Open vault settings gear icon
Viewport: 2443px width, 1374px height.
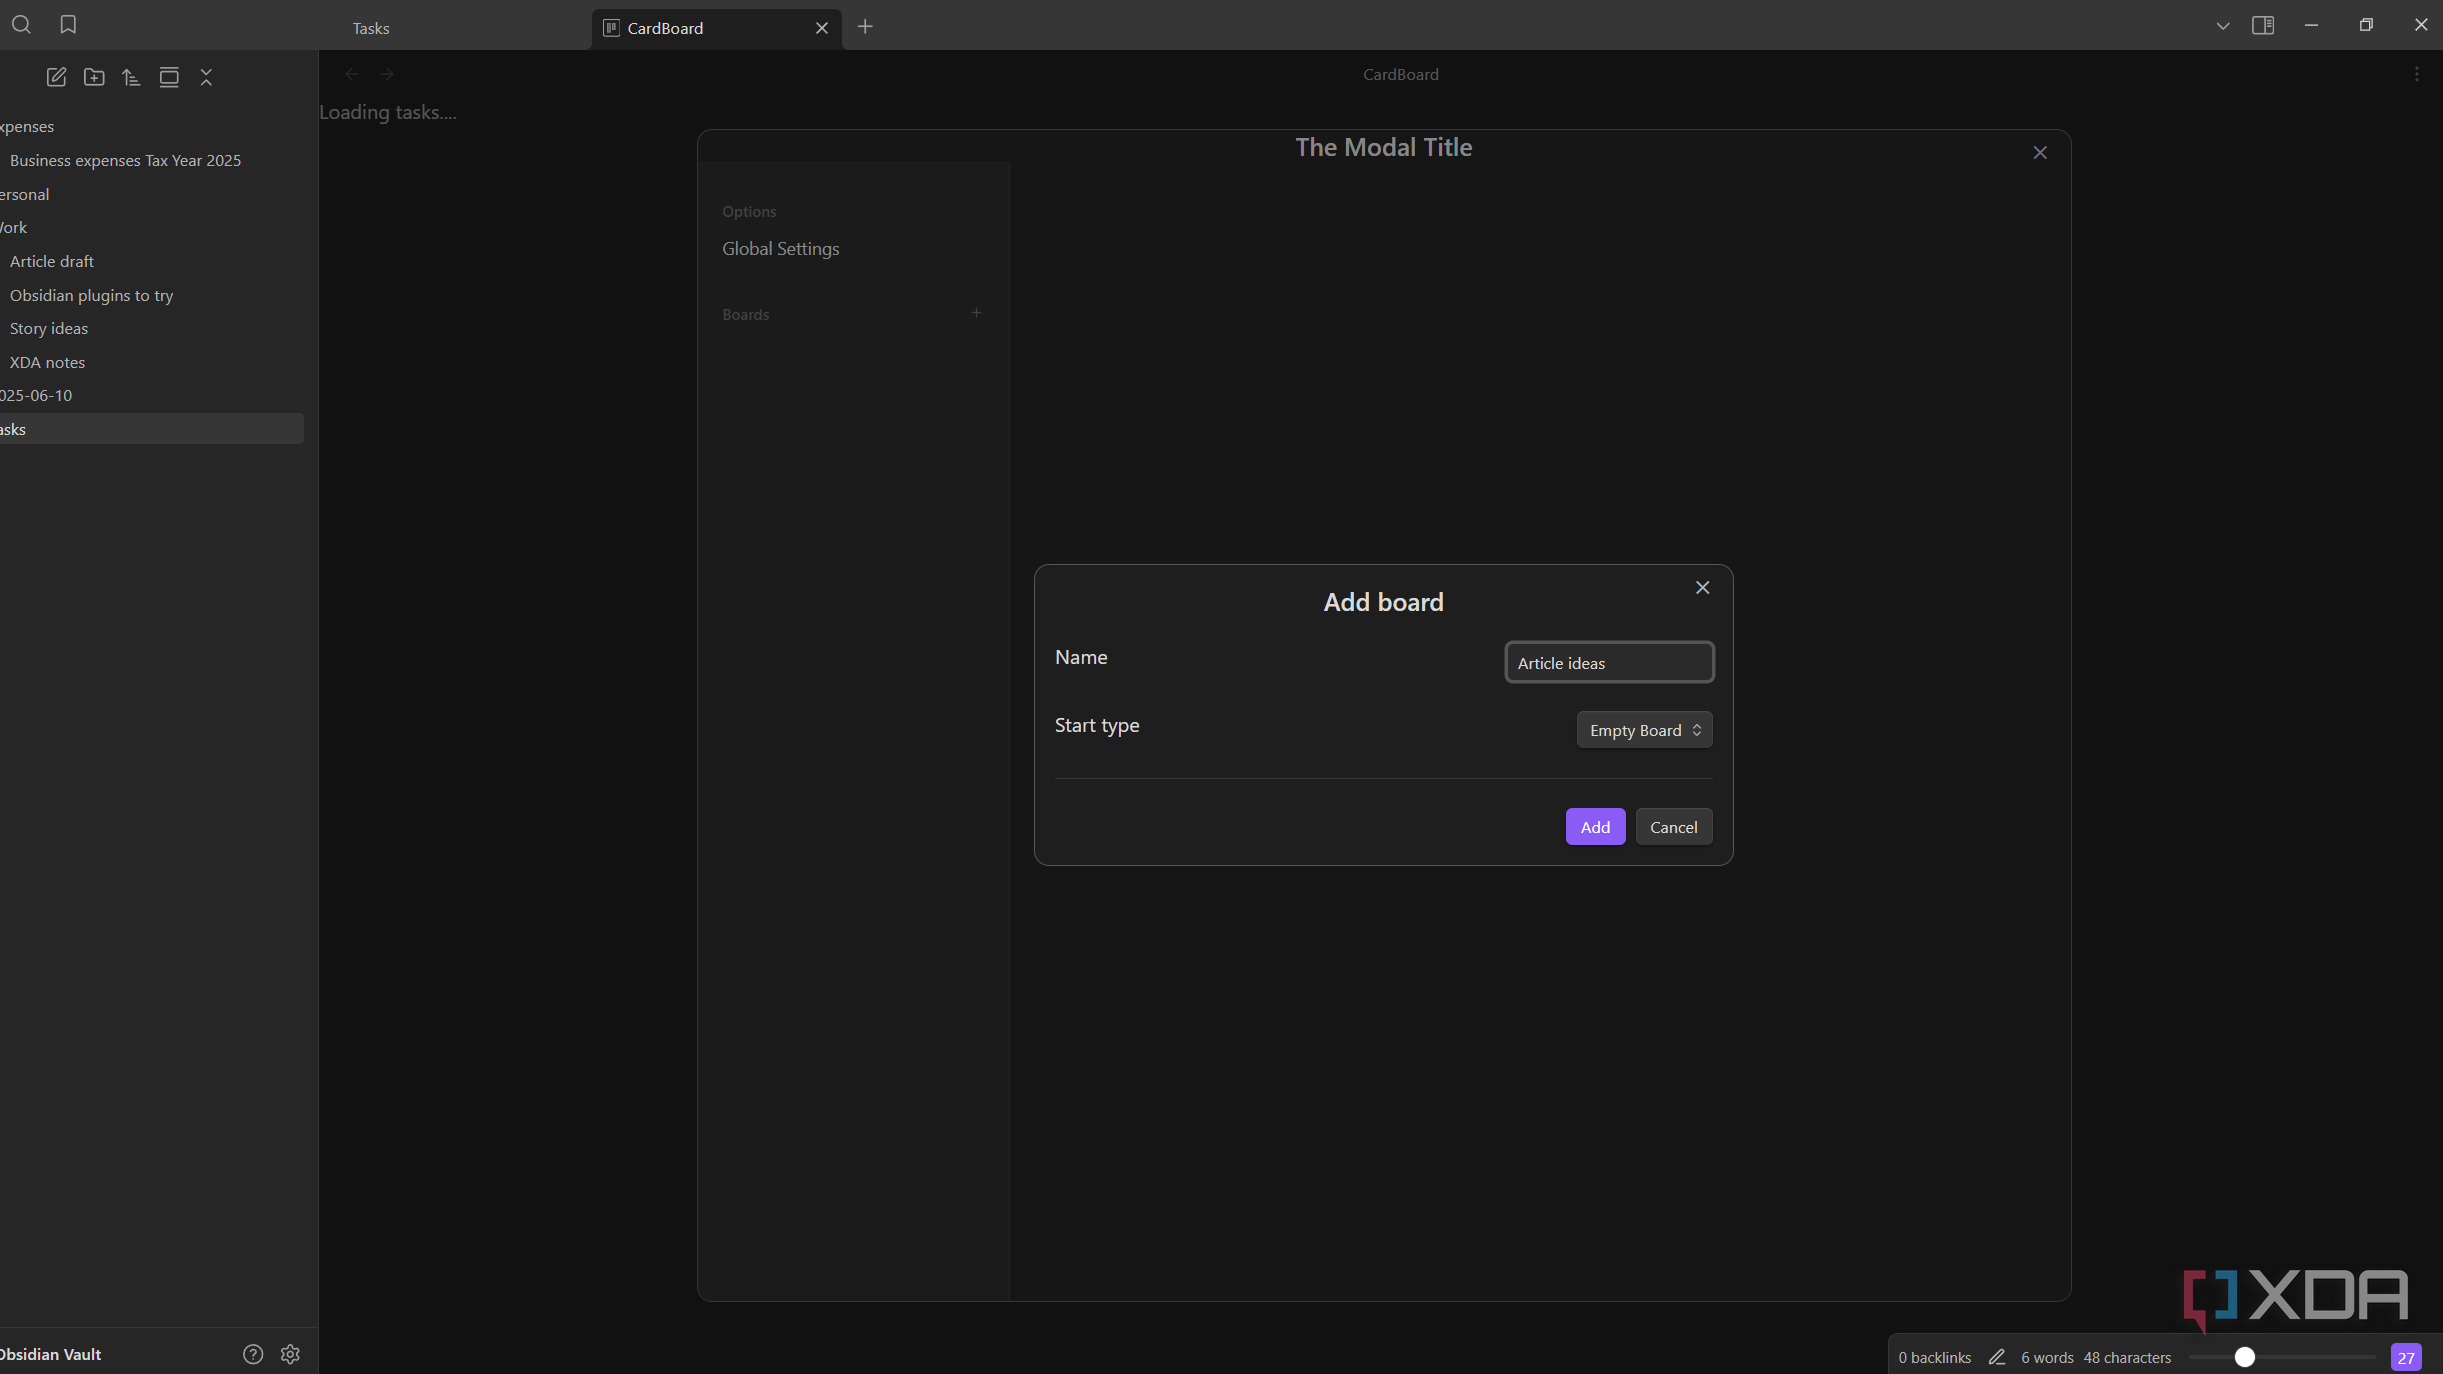click(290, 1354)
